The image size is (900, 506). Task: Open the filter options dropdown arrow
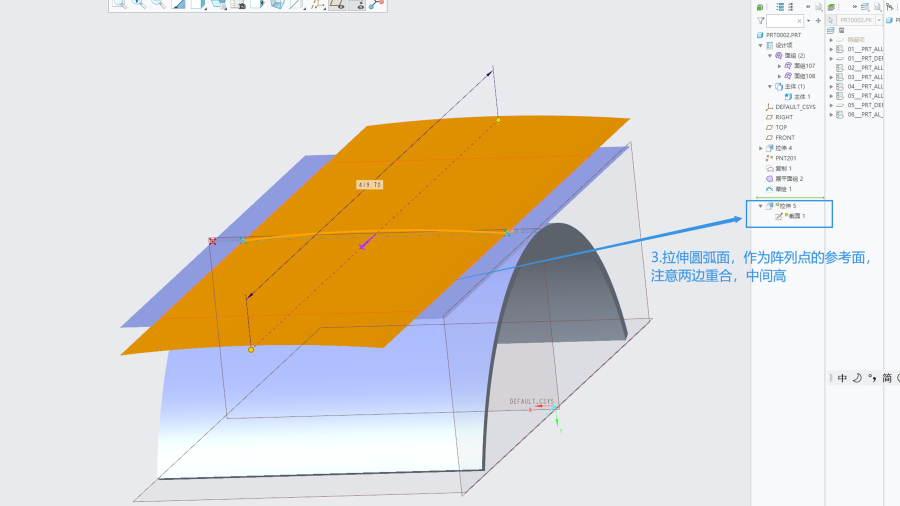point(808,20)
